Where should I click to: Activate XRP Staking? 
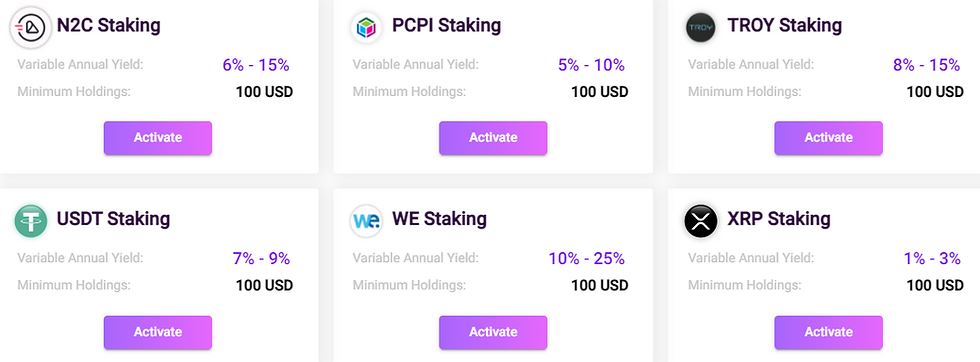[x=828, y=332]
